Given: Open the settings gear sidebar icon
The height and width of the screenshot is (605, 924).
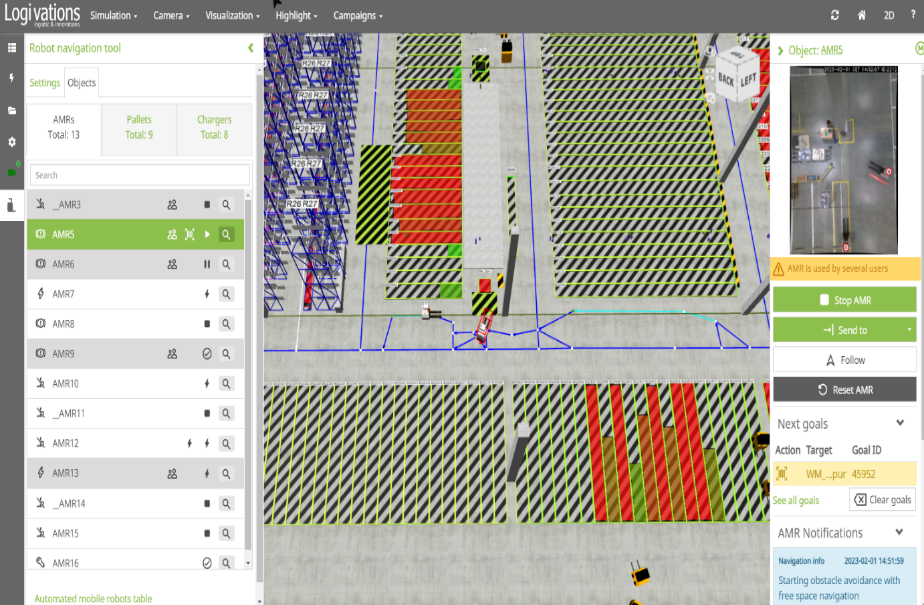Looking at the screenshot, I should coord(12,141).
